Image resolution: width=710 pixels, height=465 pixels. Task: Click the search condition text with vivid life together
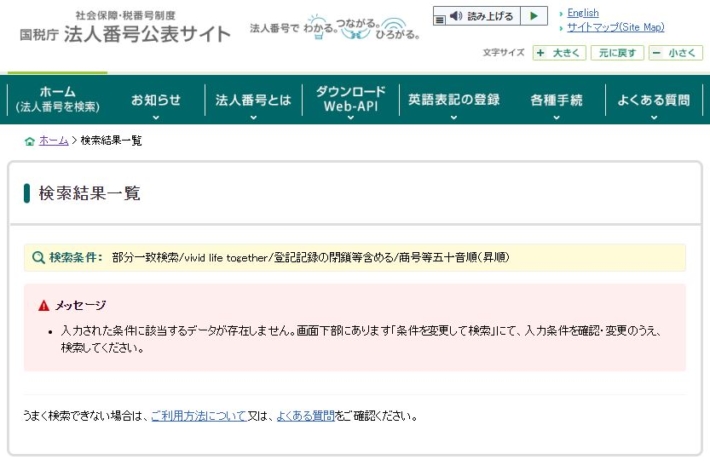(311, 257)
